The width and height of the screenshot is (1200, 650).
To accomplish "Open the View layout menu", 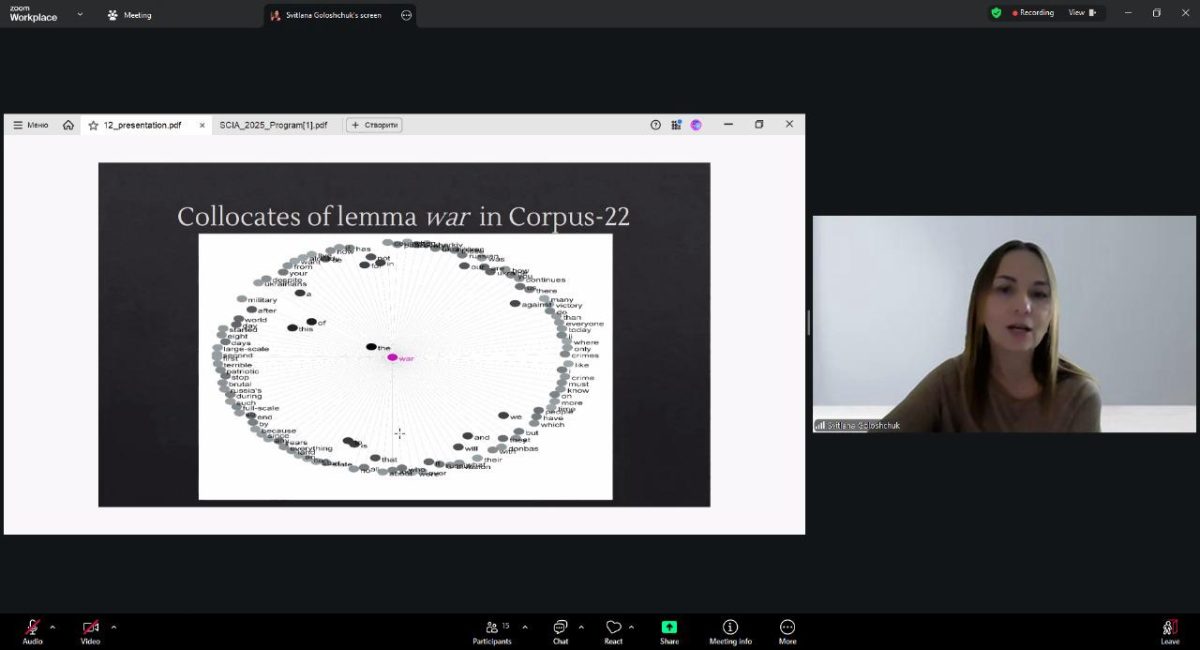I will click(1081, 13).
